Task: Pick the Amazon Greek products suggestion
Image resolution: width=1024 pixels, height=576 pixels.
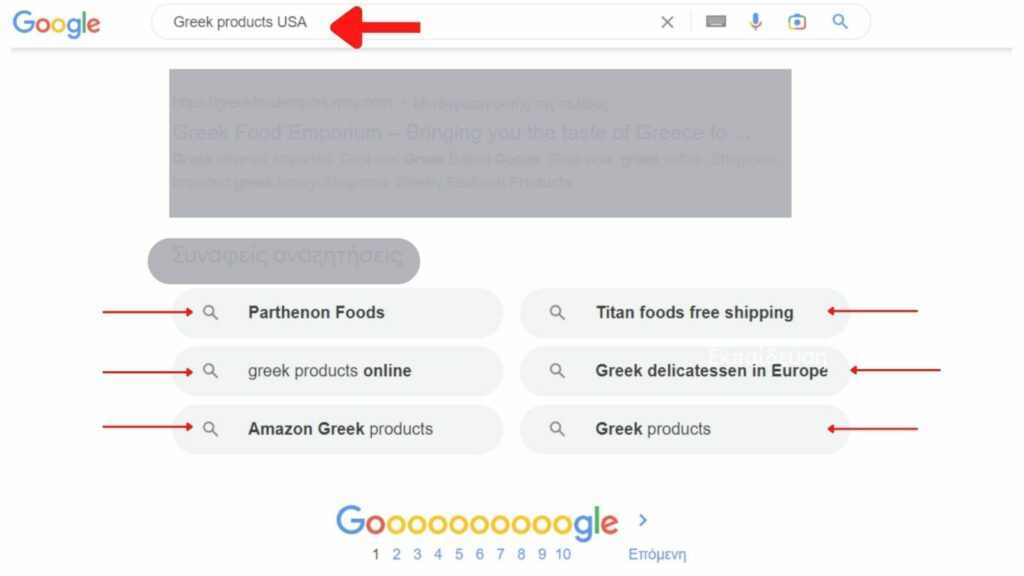Action: tap(338, 429)
